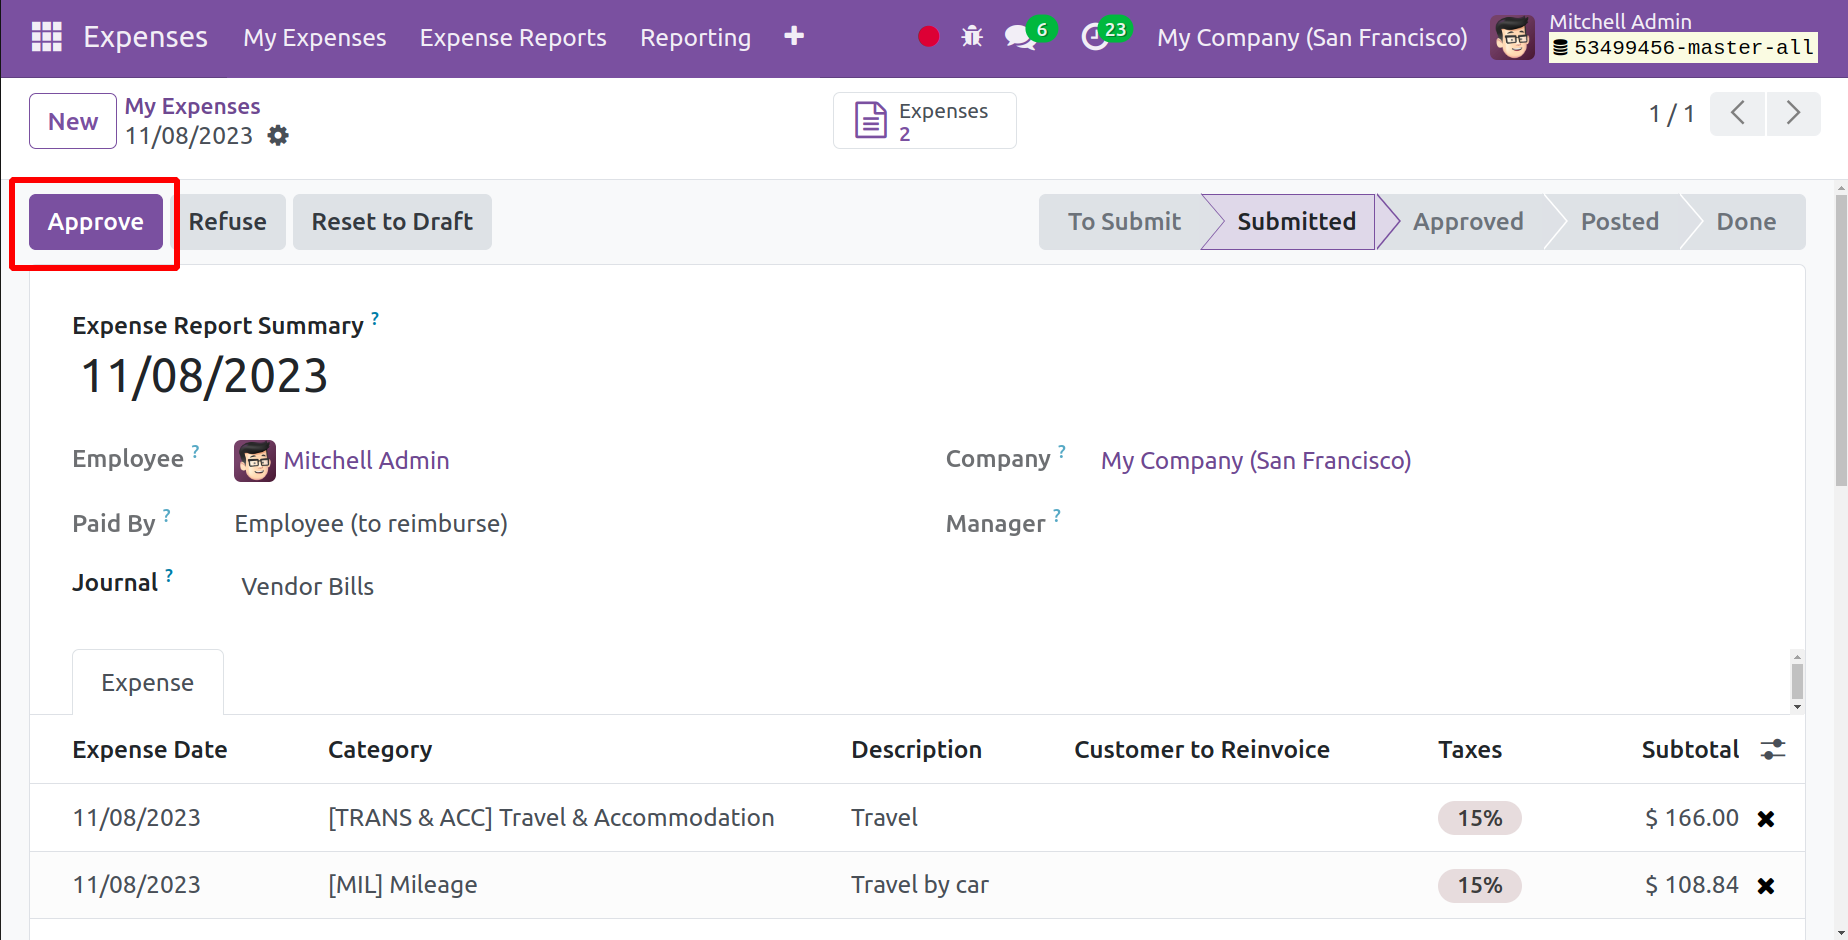Screen dimensions: 1848x940
Task: Open the debug bug icon menu
Action: [x=972, y=37]
